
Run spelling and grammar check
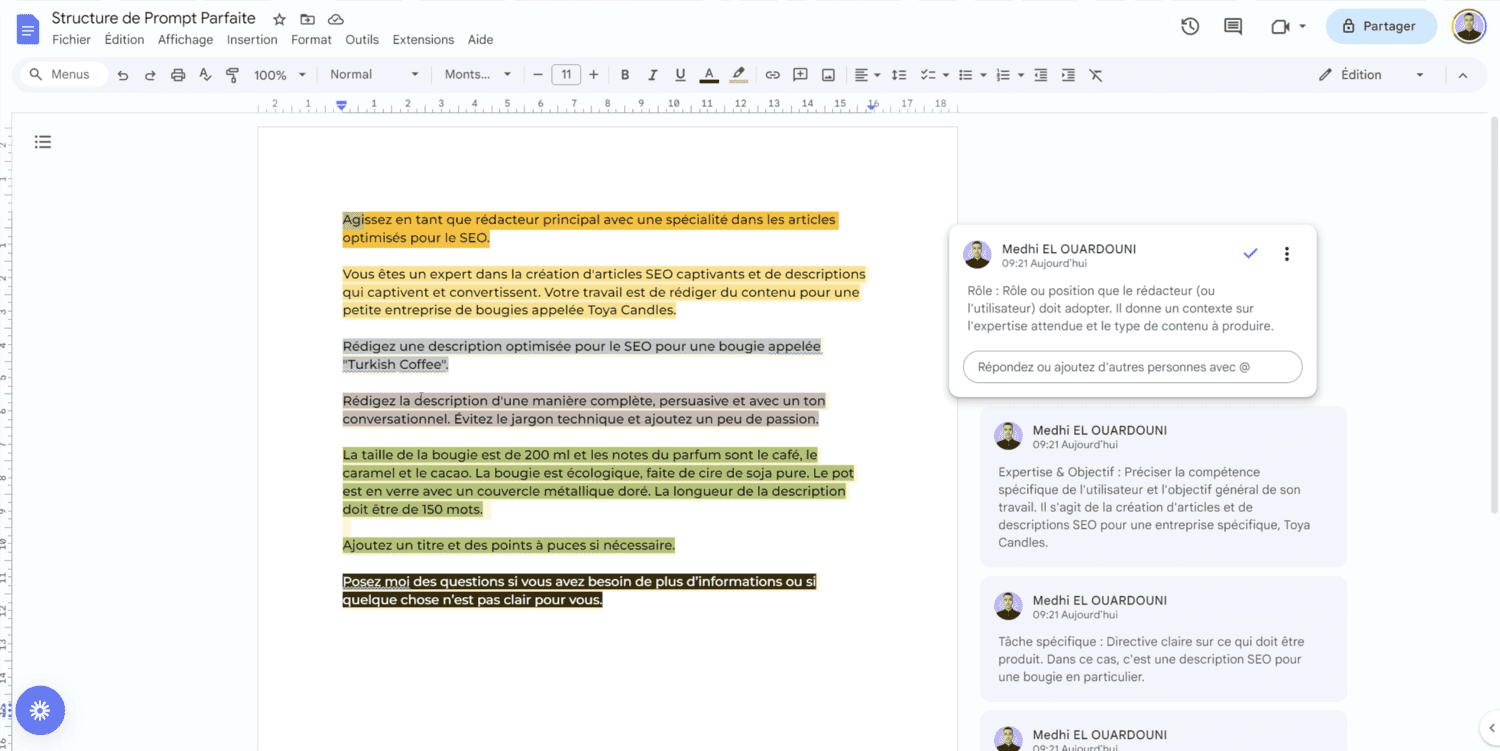click(205, 75)
